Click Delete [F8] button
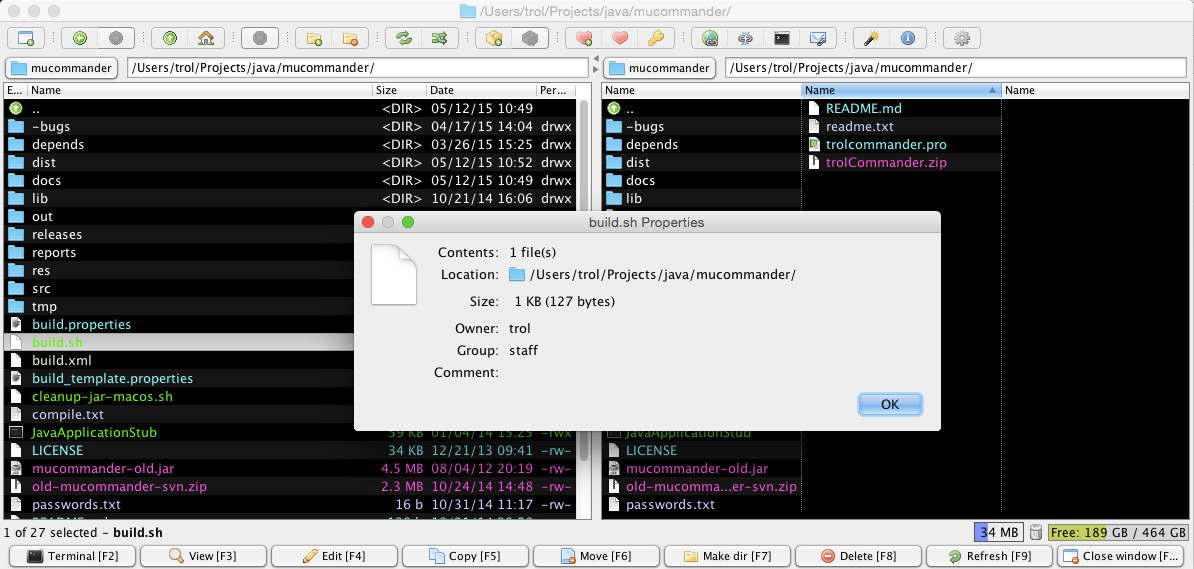 click(x=857, y=556)
